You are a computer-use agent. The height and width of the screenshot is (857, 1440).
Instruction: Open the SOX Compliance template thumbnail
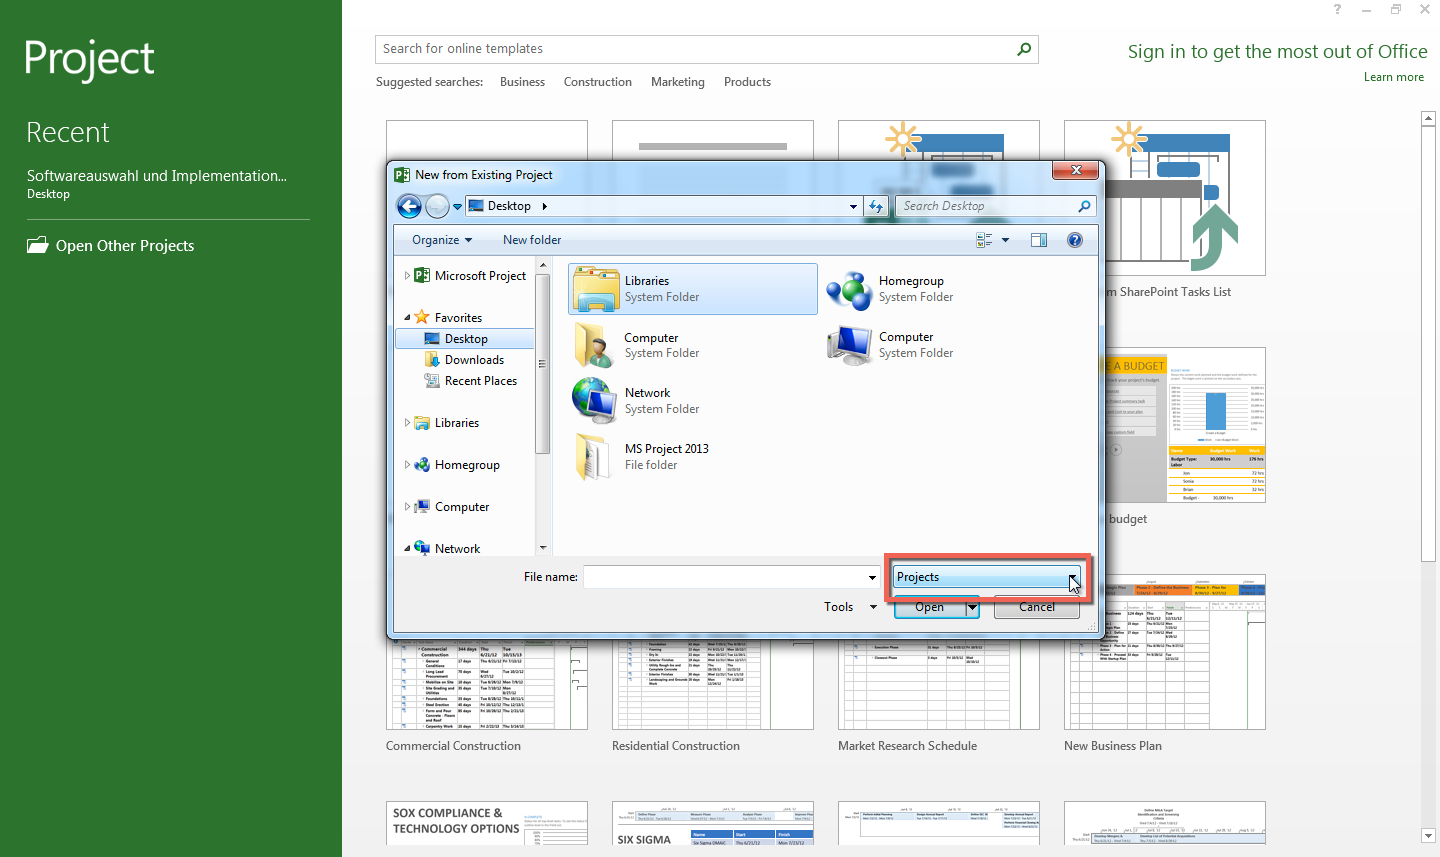click(487, 823)
